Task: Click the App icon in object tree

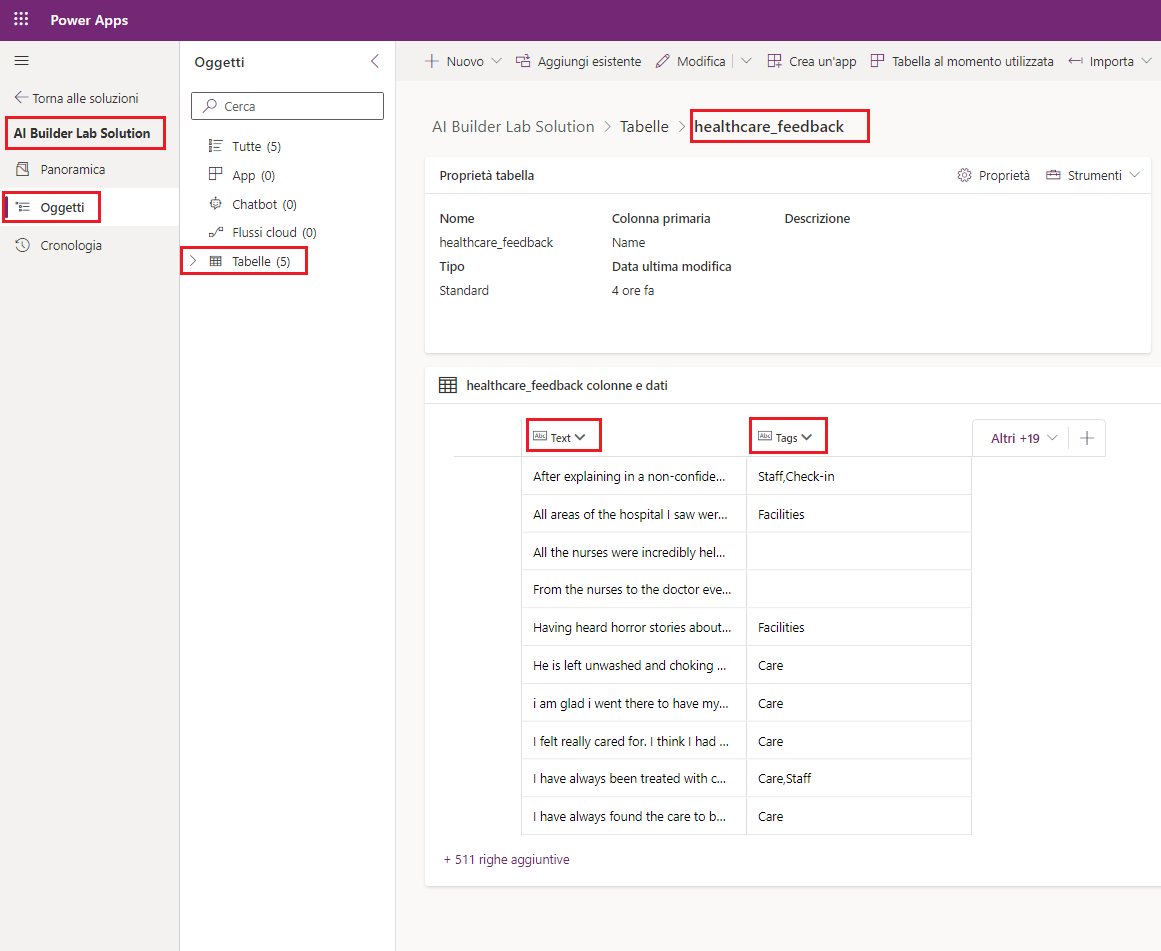Action: pyautogui.click(x=215, y=174)
